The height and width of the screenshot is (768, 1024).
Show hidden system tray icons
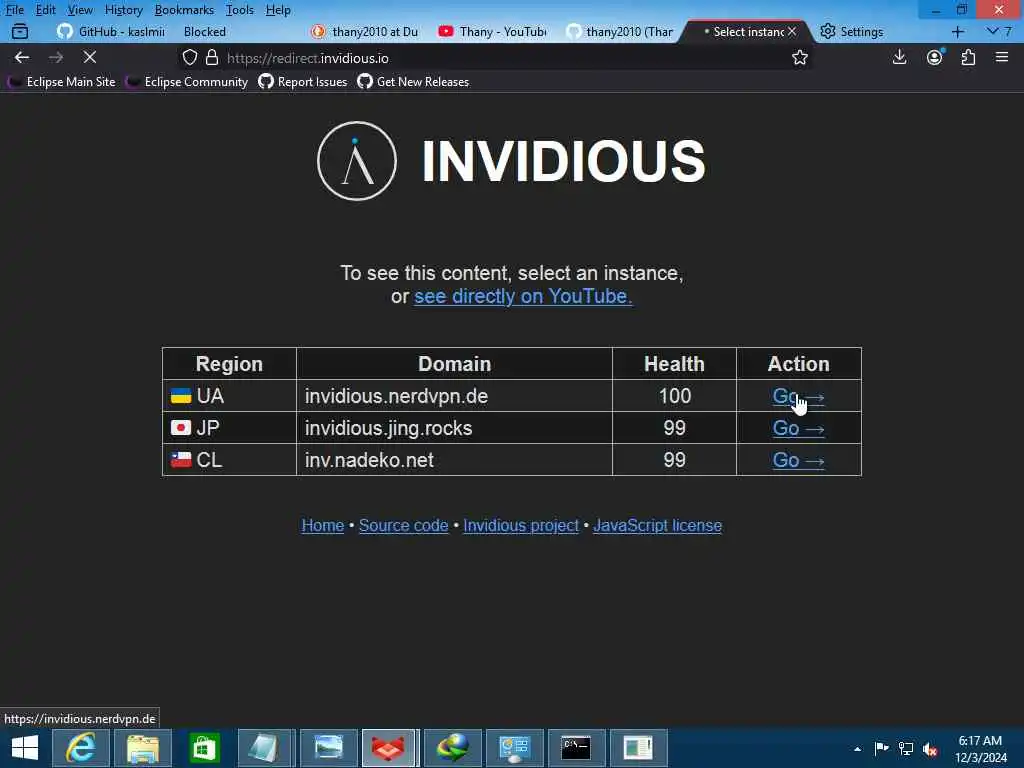click(x=857, y=748)
